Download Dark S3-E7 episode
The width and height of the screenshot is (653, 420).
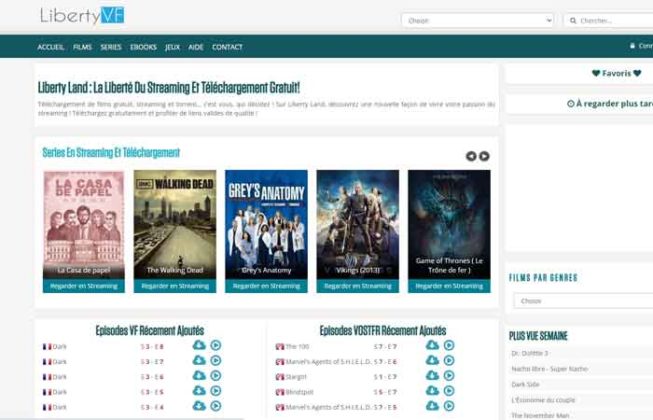coord(199,360)
